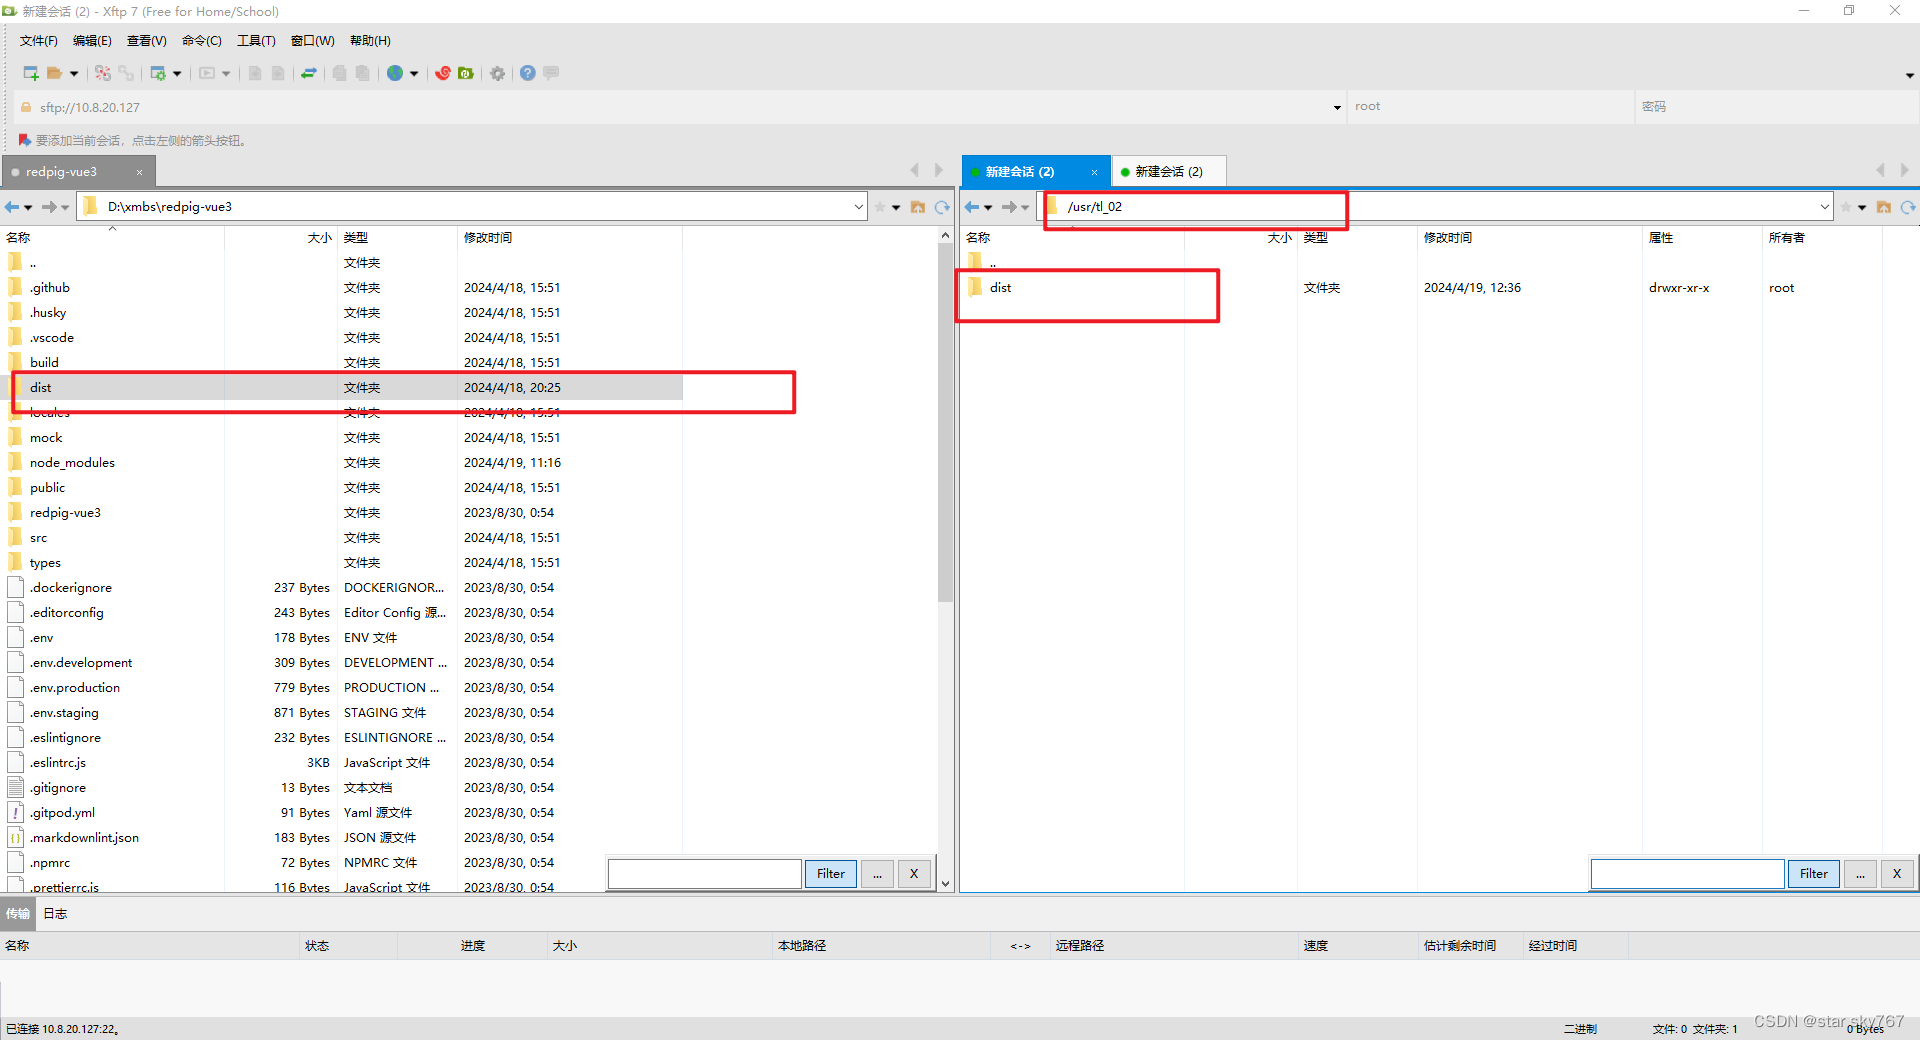Open the remote back-history dropdown arrow

pyautogui.click(x=988, y=207)
